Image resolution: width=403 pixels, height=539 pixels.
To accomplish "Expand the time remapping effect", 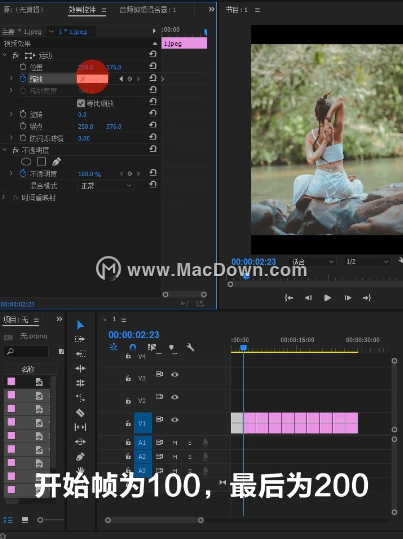I will point(4,197).
